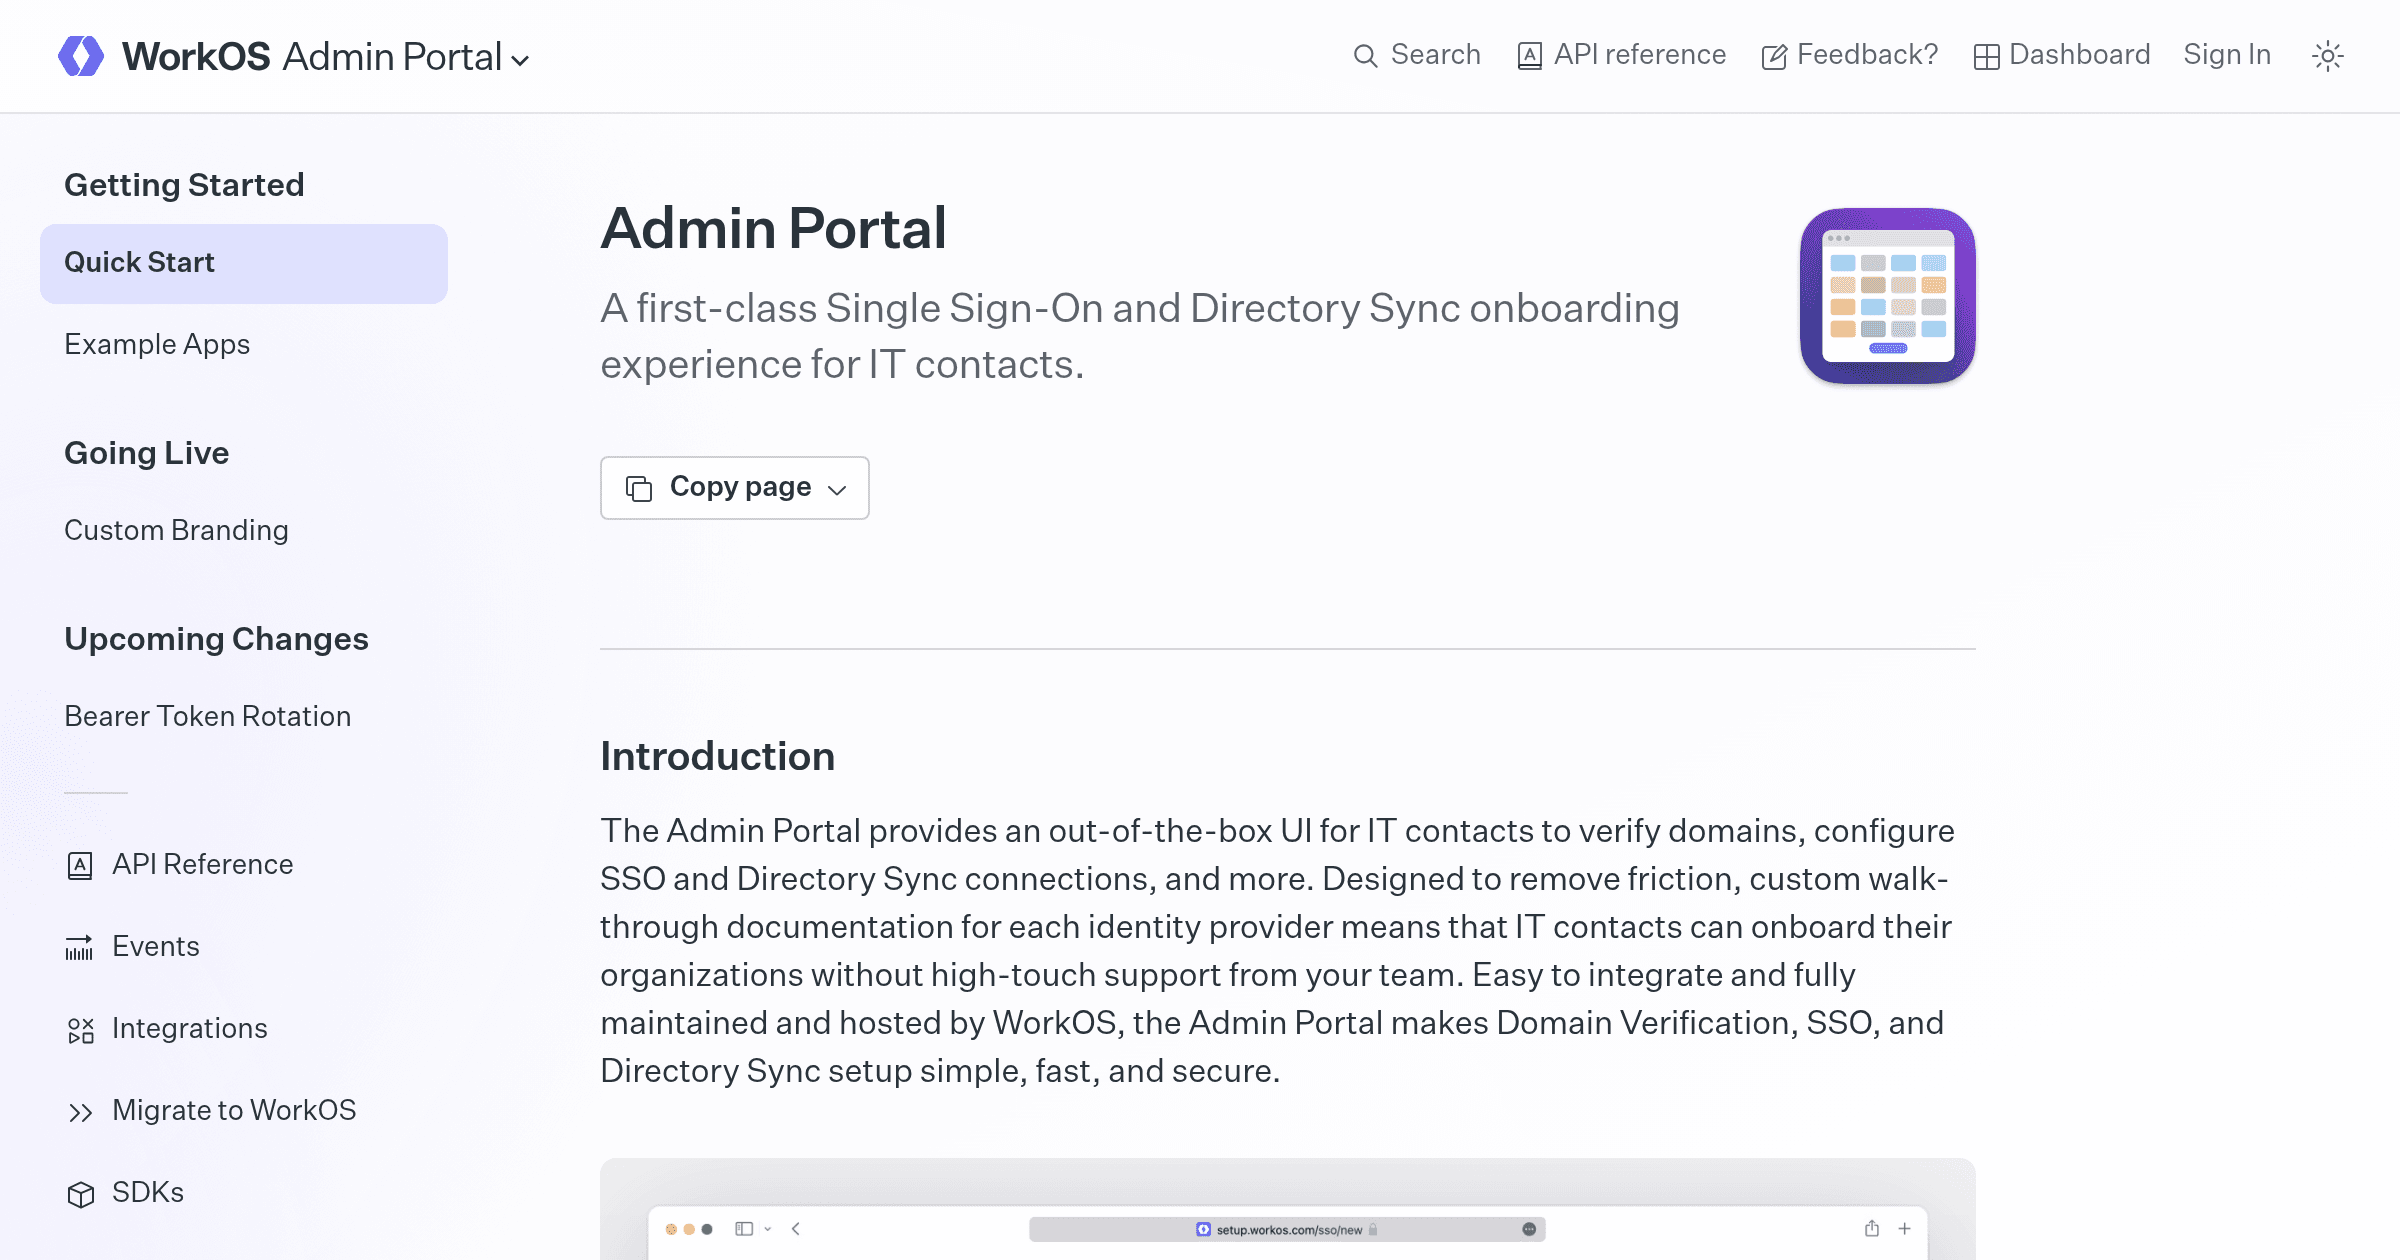Click the Admin Portal page title
Image resolution: width=2400 pixels, height=1260 pixels.
(773, 228)
